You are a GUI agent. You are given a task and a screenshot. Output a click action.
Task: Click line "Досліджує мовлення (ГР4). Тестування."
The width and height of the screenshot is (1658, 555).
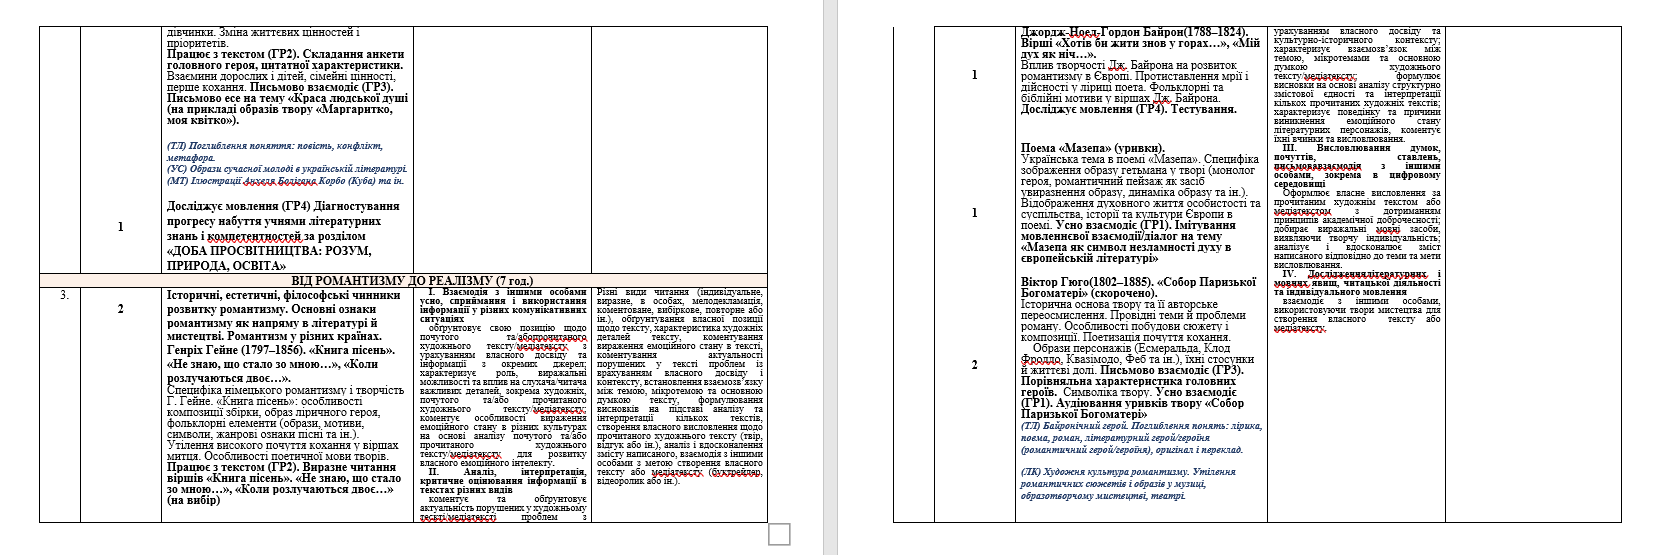coord(1128,110)
